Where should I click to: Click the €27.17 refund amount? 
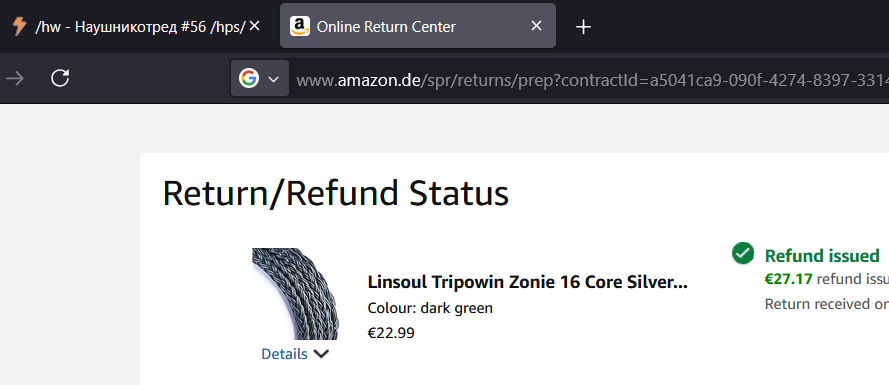(789, 278)
